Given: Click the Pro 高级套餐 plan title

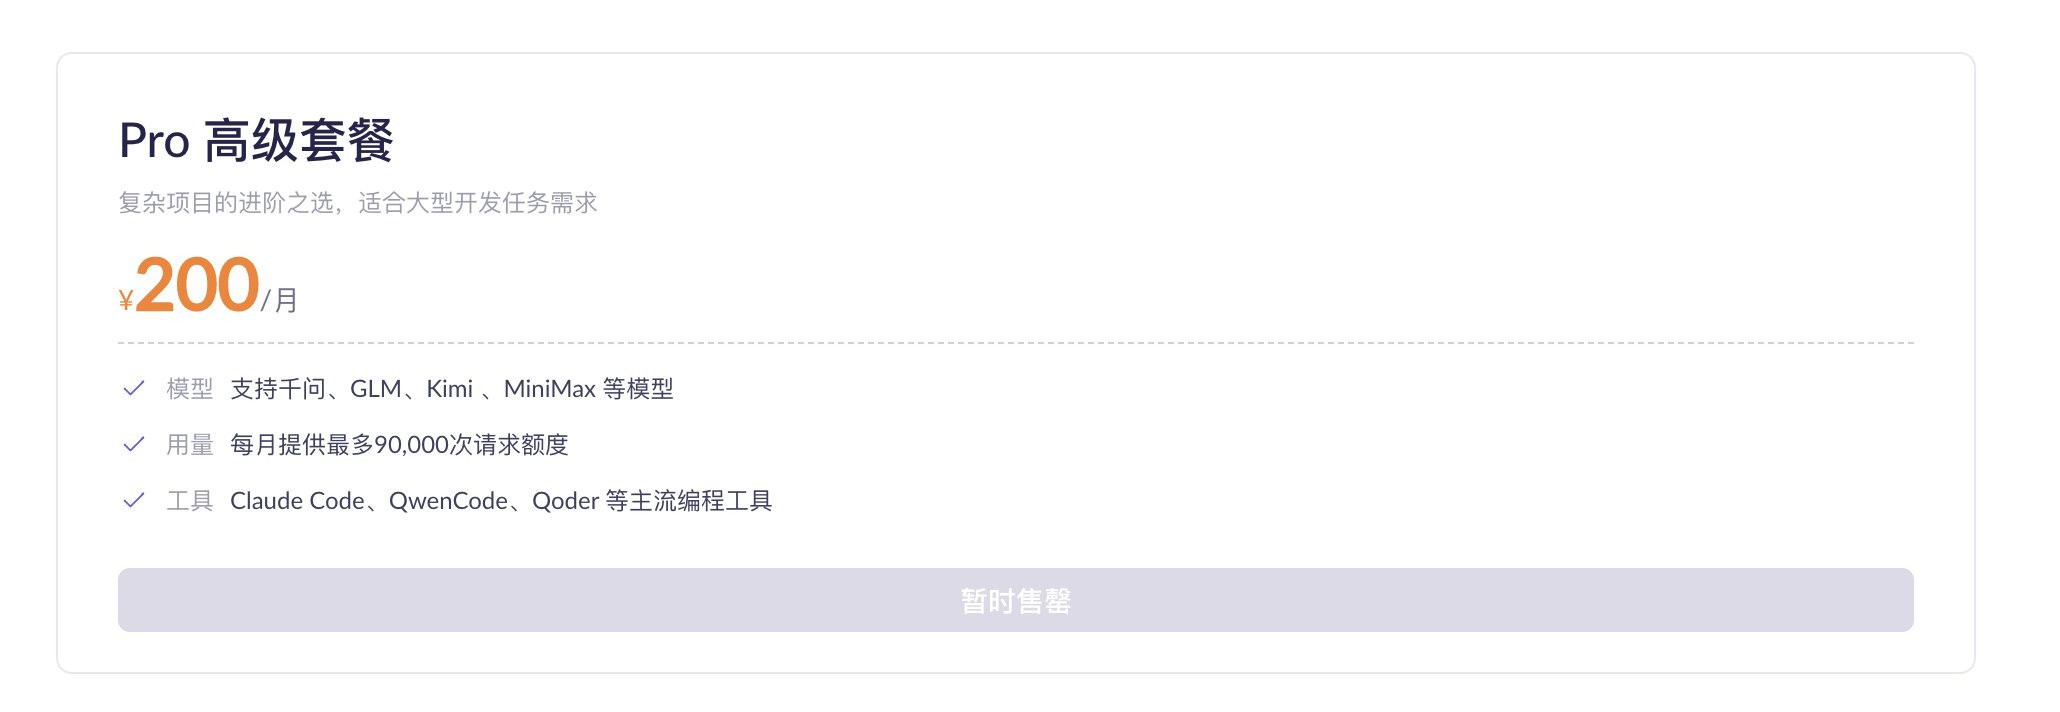Looking at the screenshot, I should (256, 141).
